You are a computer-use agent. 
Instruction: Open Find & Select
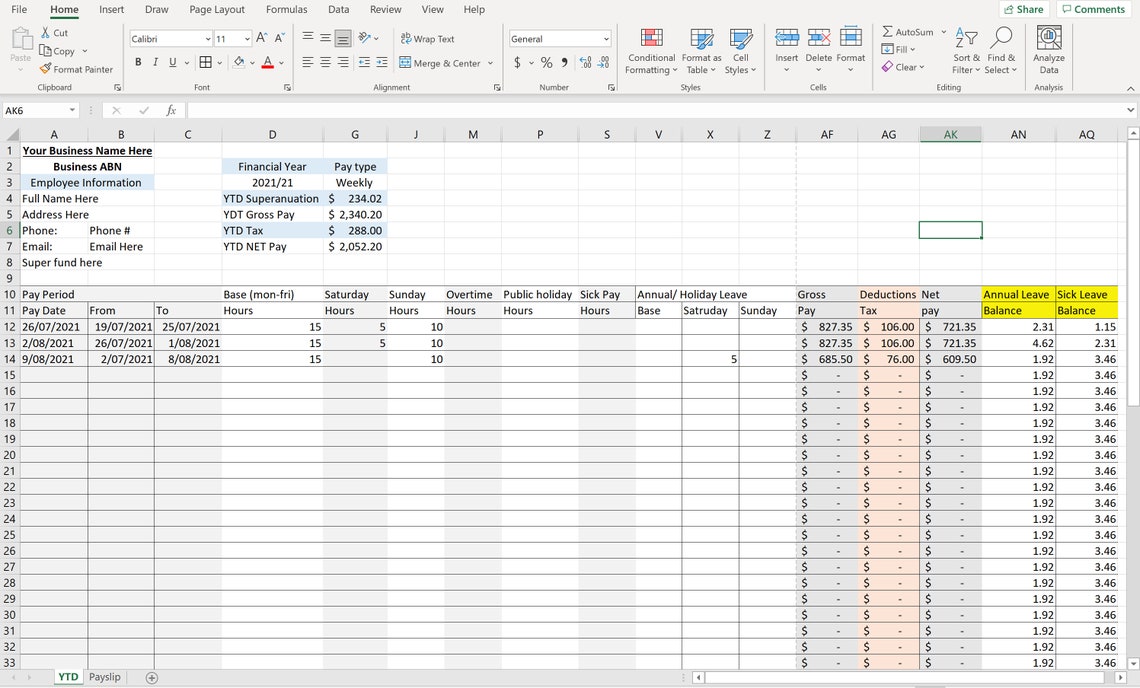click(1000, 52)
